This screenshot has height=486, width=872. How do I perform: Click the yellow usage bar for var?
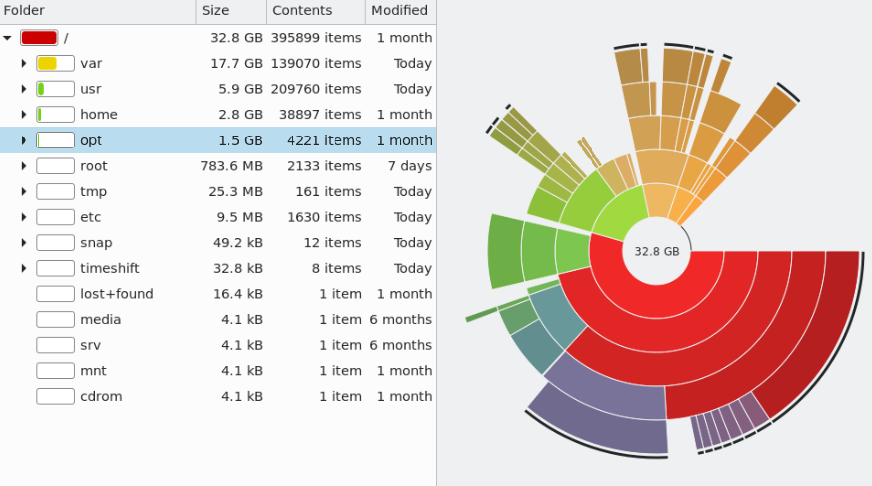pyautogui.click(x=56, y=63)
